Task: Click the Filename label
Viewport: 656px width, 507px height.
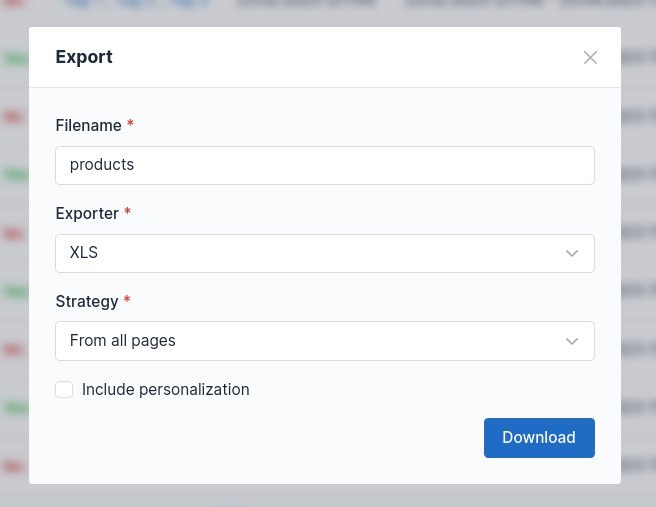Action: coord(89,125)
